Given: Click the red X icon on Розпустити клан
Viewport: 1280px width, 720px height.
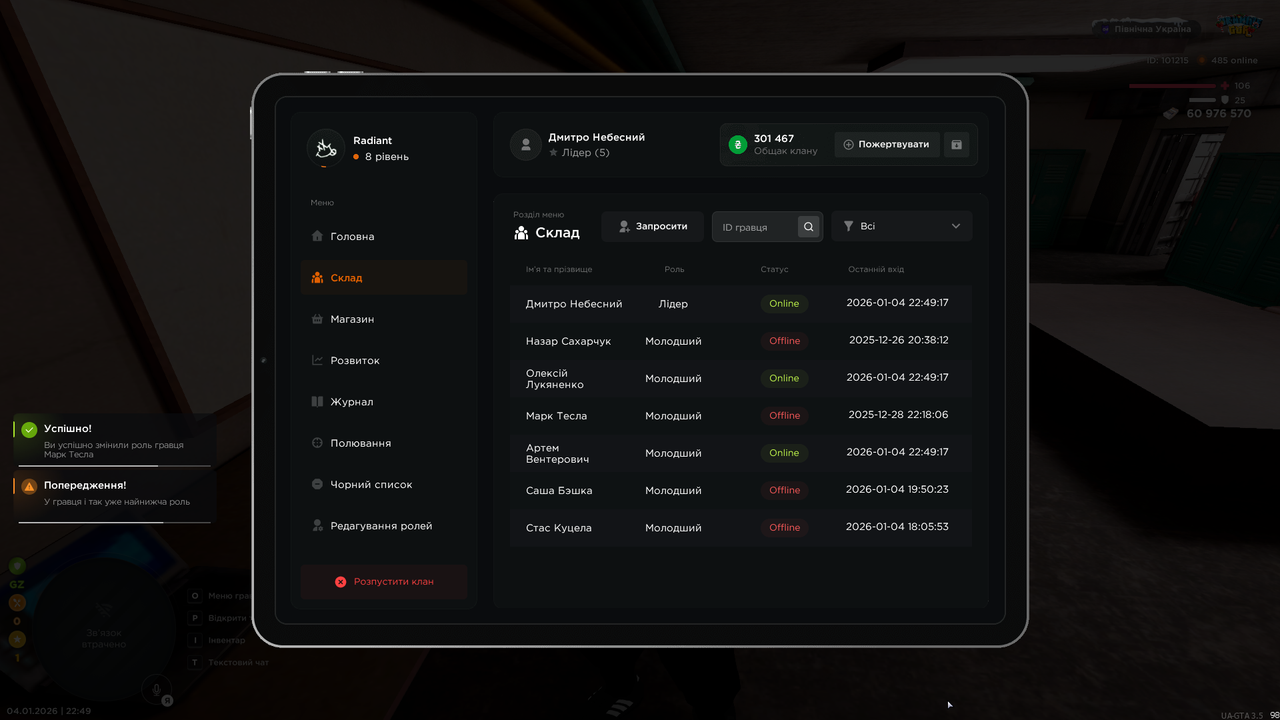Looking at the screenshot, I should (x=340, y=581).
